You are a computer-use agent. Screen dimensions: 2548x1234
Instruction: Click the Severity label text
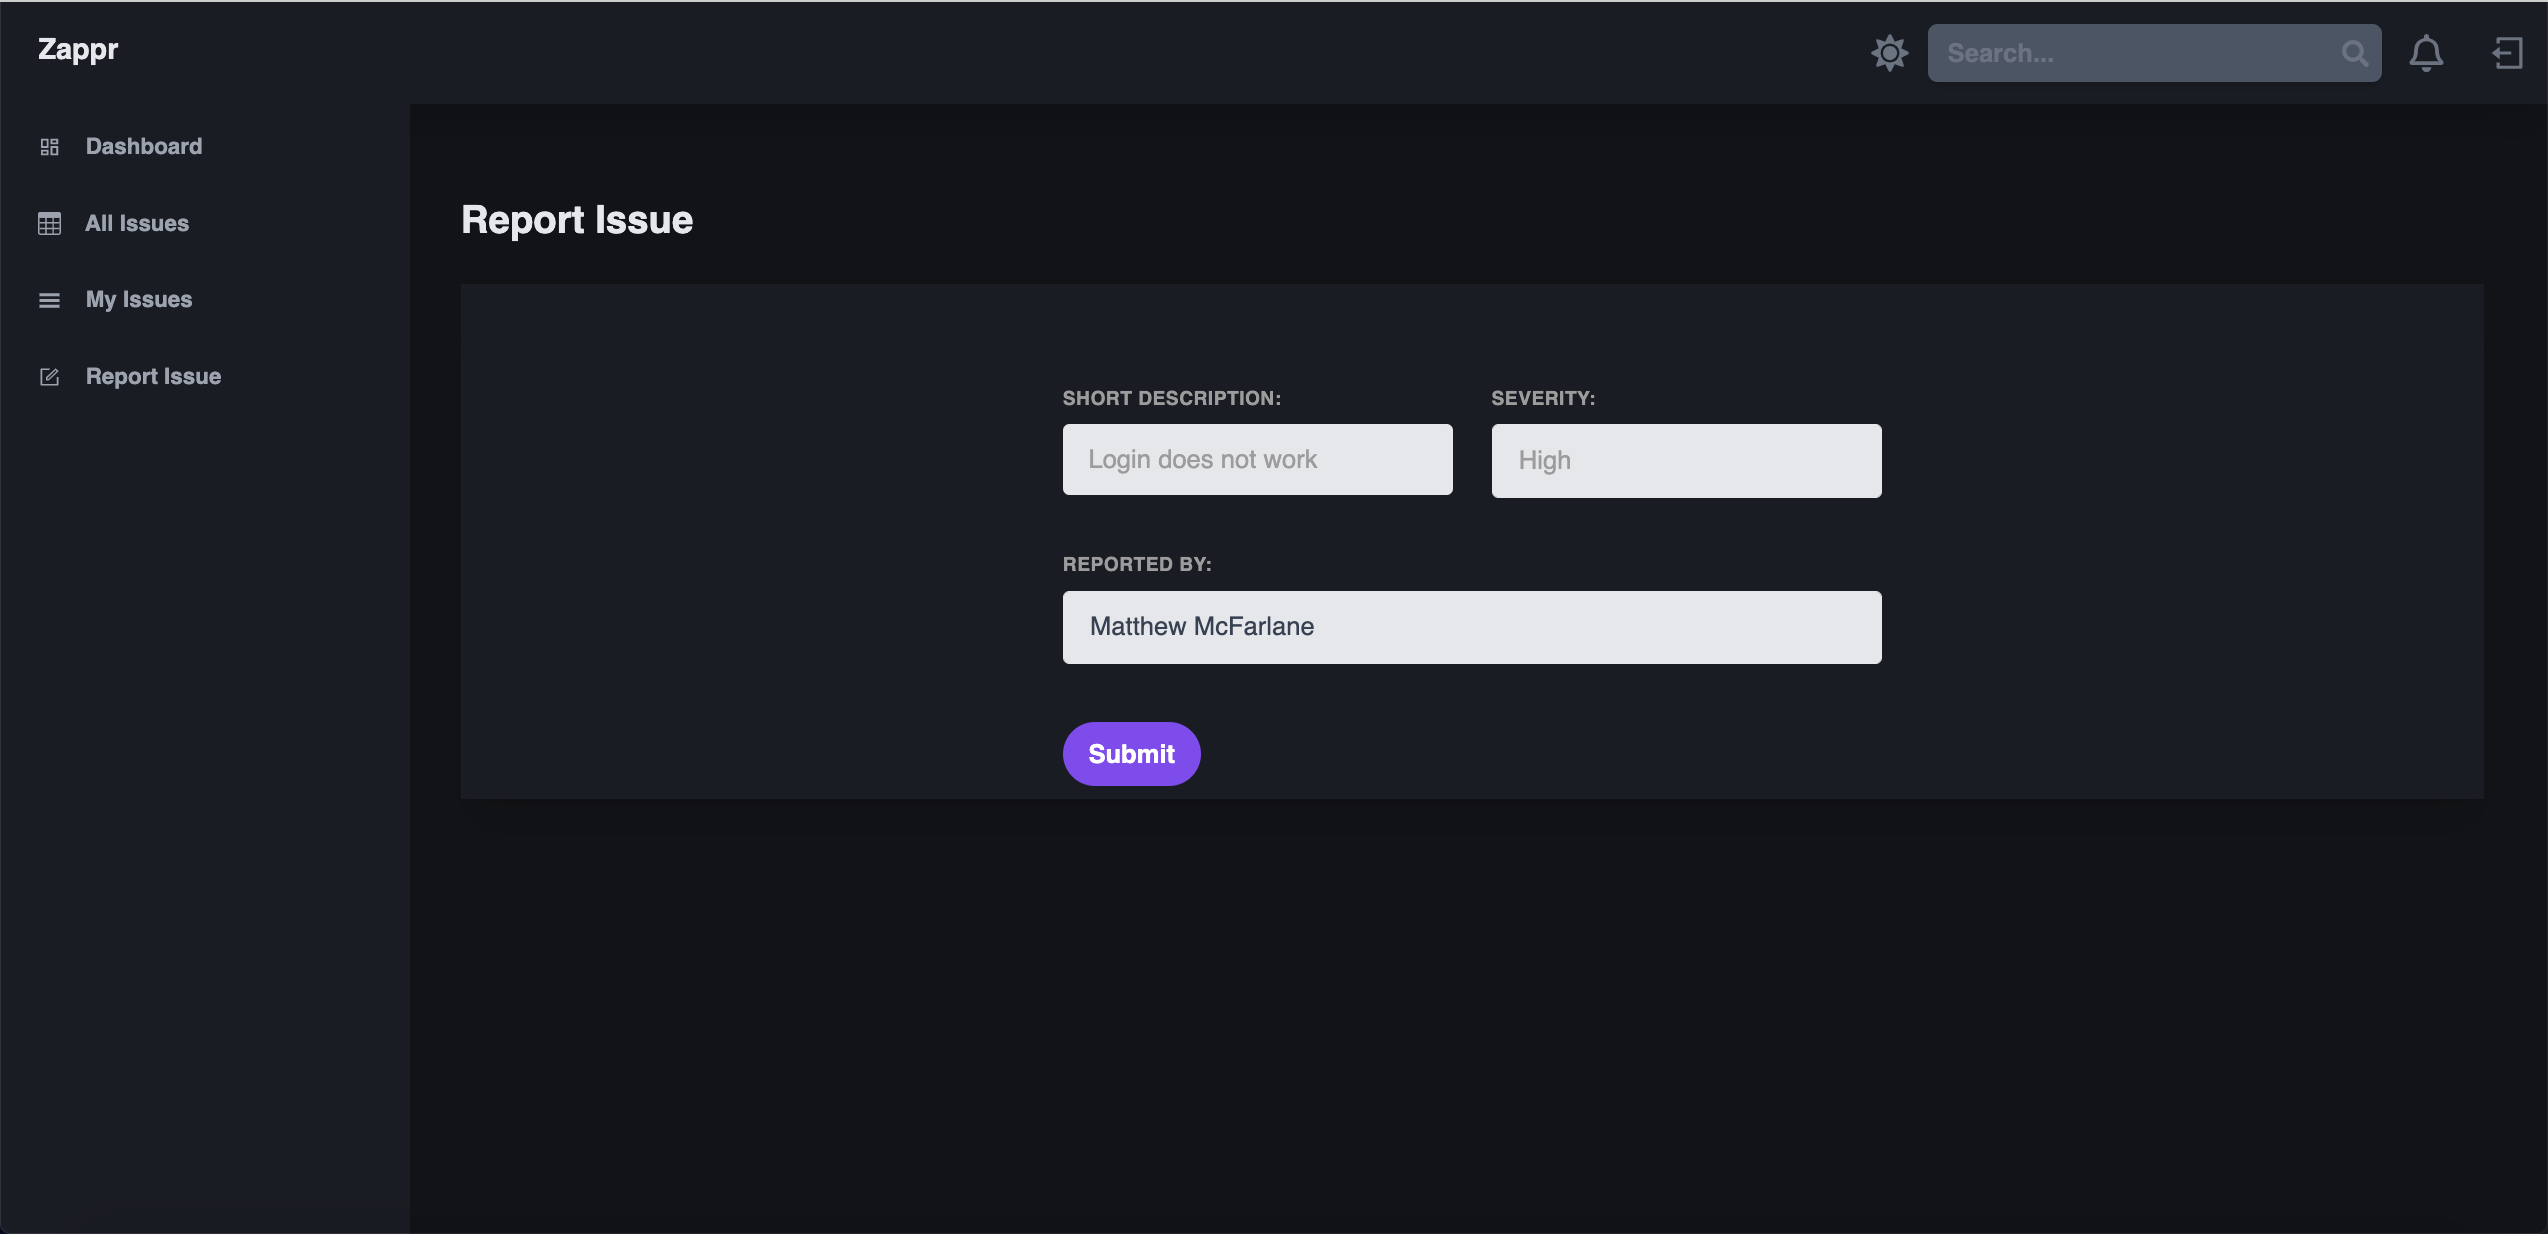[1543, 398]
